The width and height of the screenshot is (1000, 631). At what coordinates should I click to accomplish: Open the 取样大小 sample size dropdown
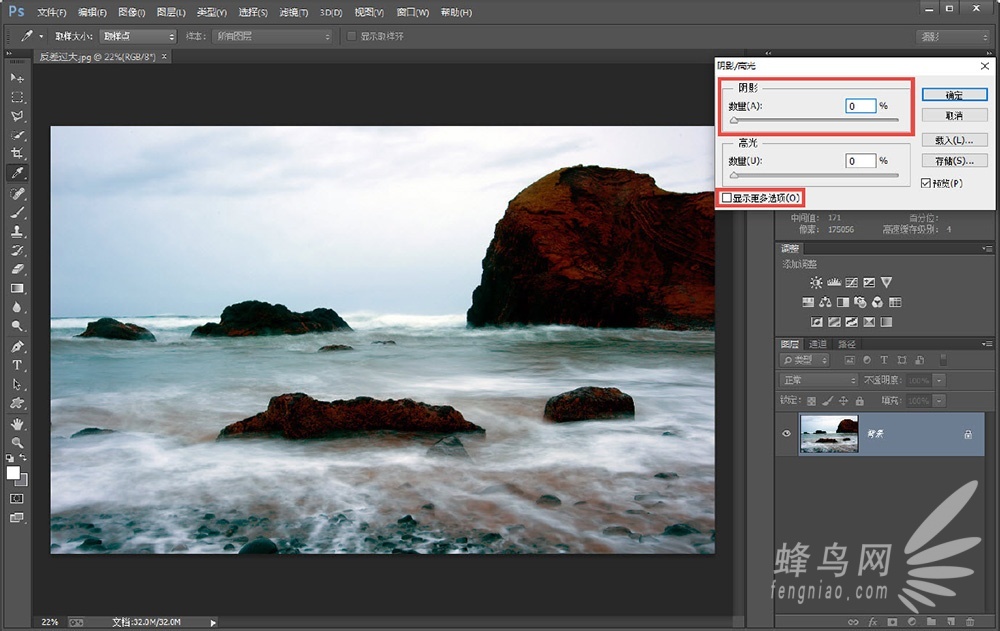point(137,36)
